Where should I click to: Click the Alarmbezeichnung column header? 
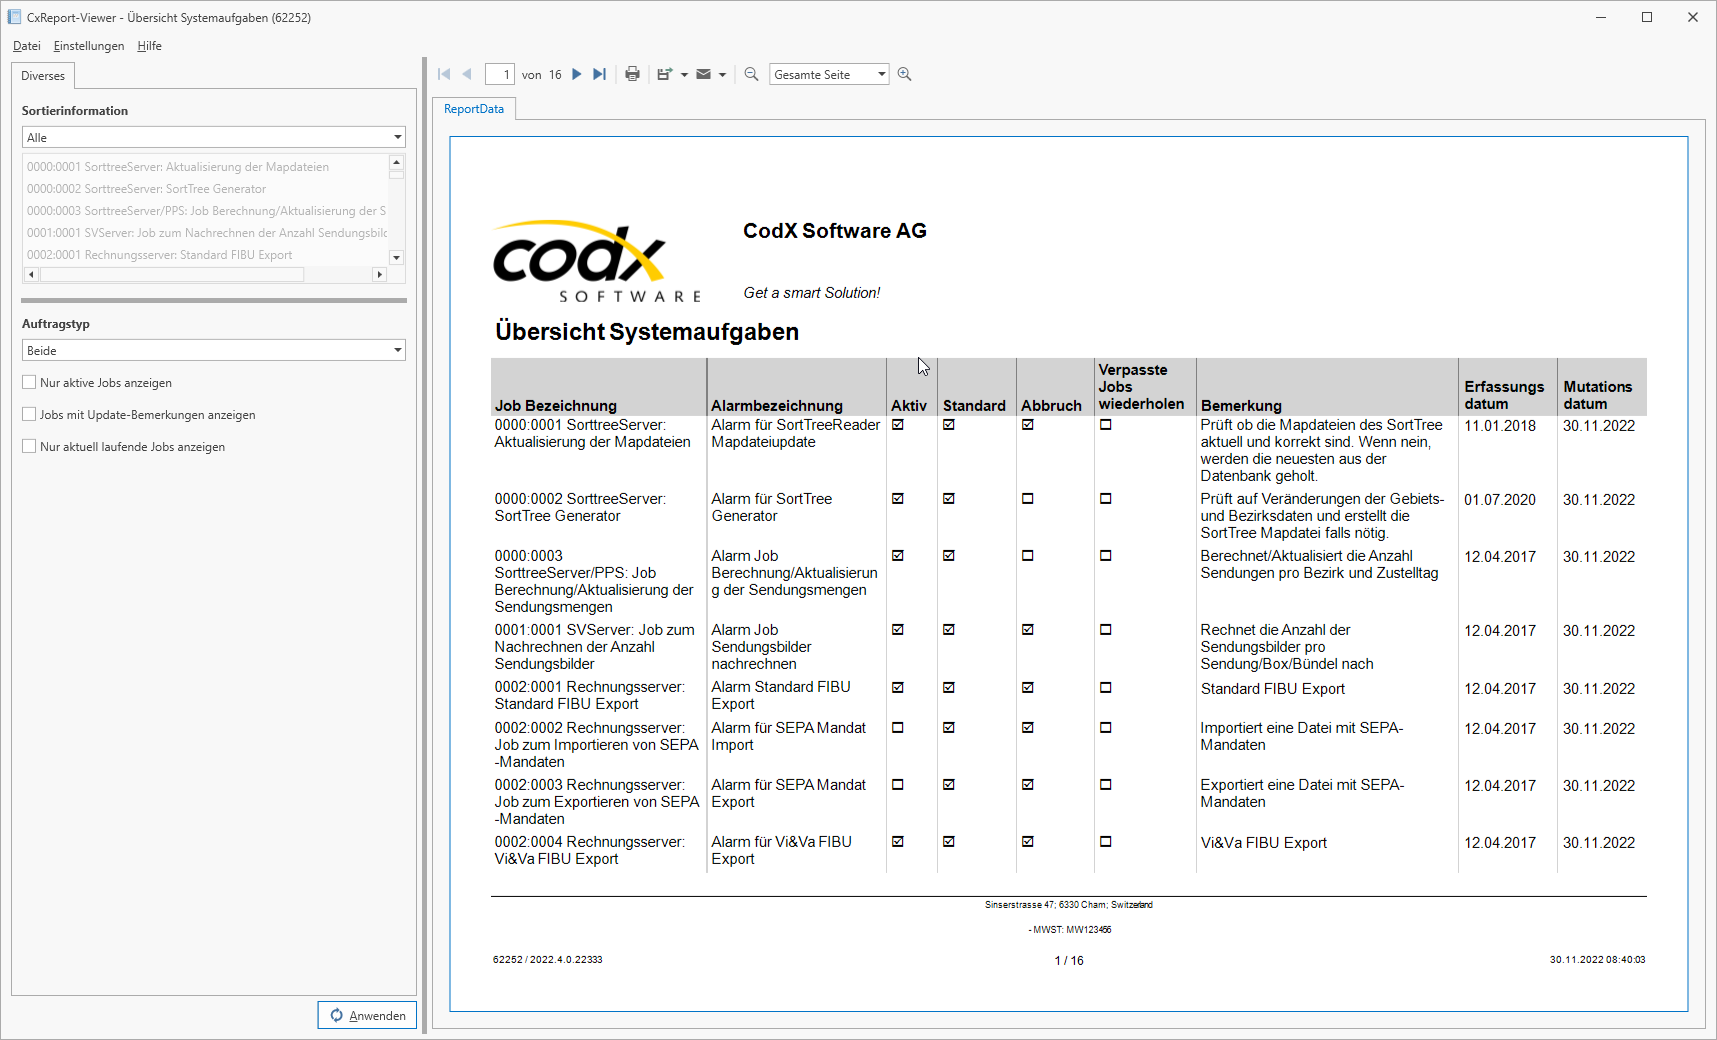[x=777, y=406]
